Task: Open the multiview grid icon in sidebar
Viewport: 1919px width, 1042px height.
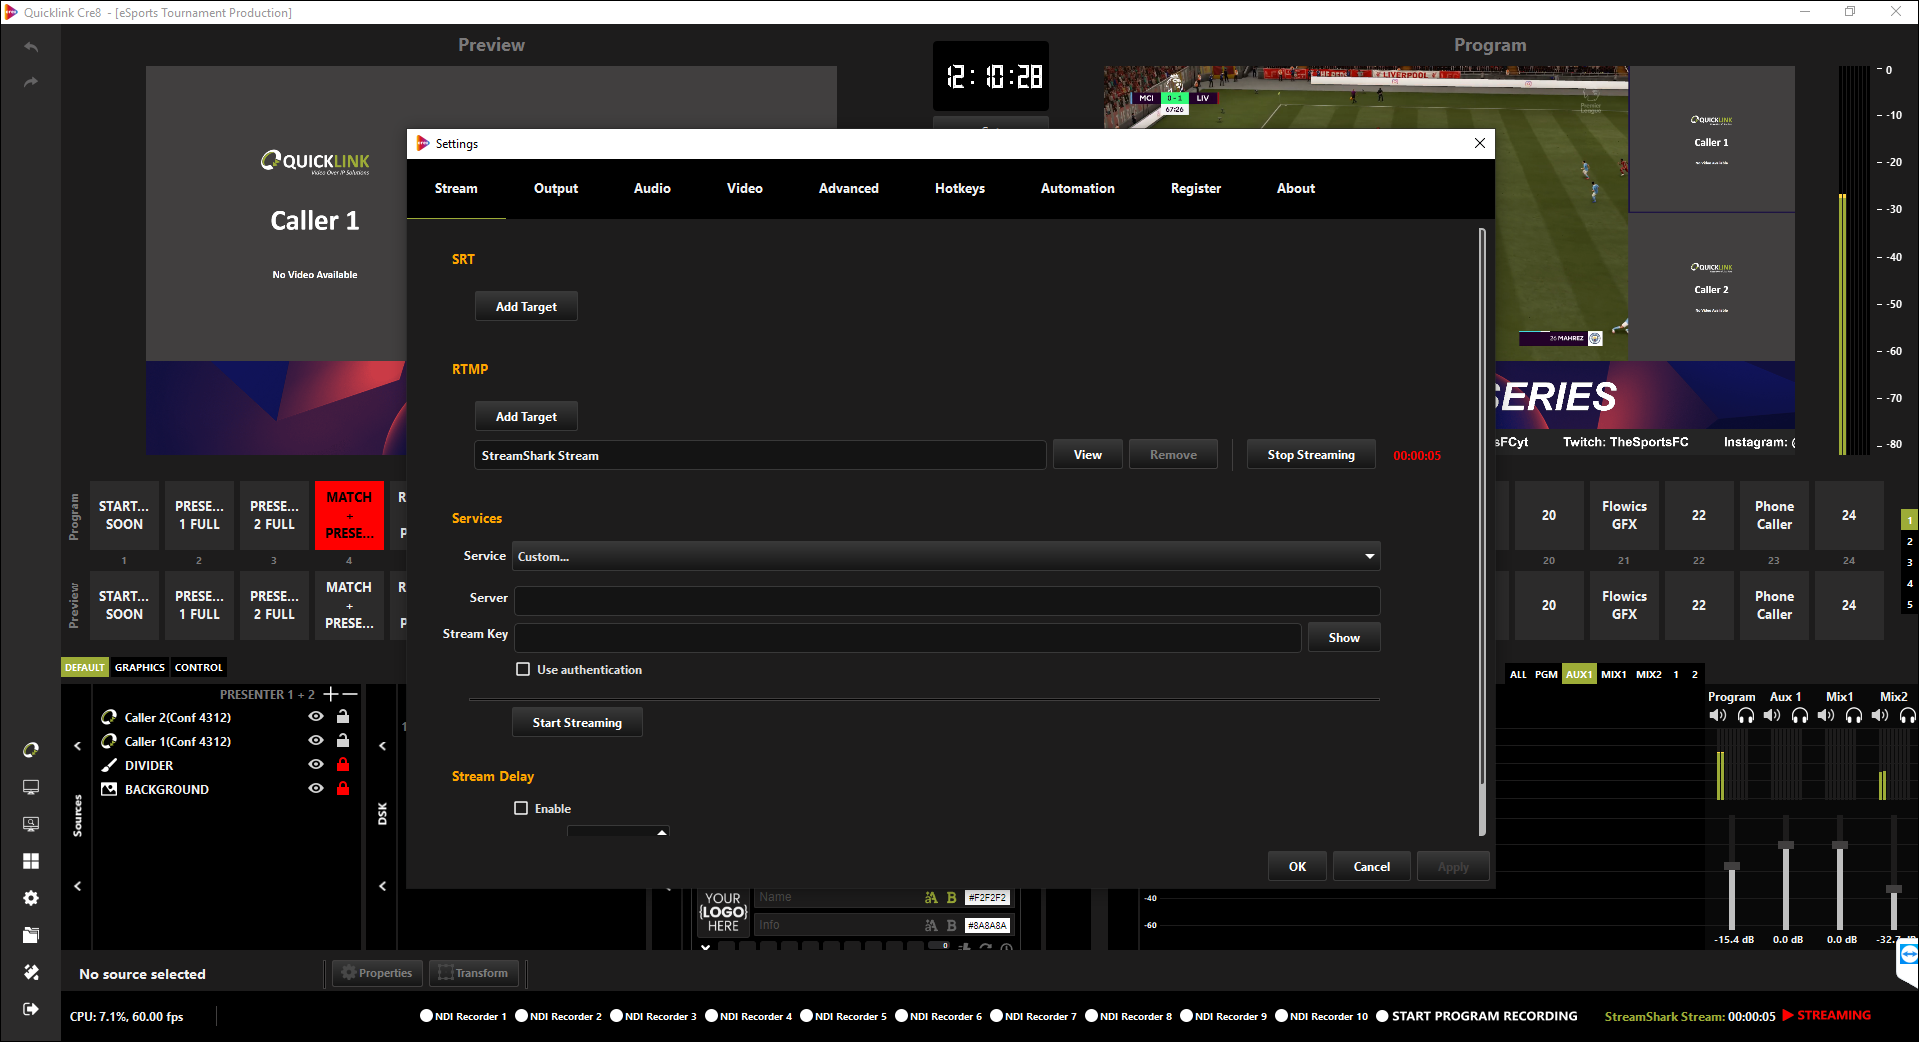Action: click(x=31, y=861)
